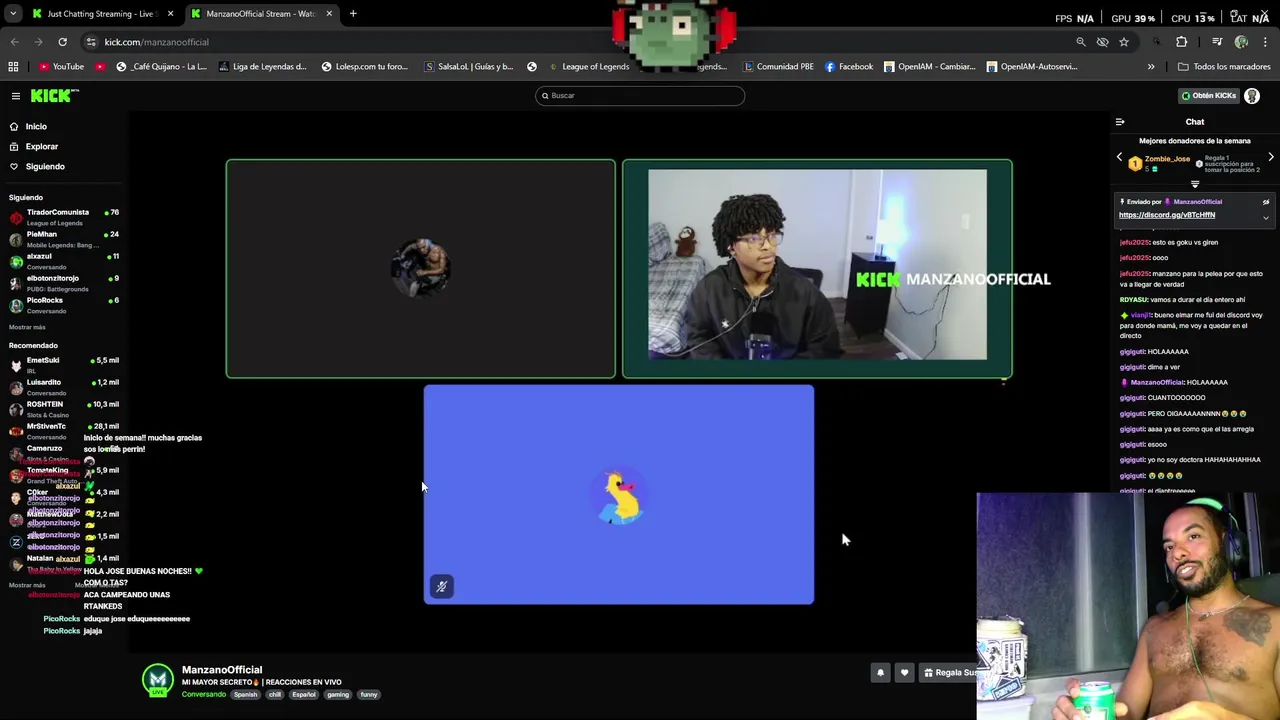
Task: Collapse the chat panel with arrow icon
Action: click(x=1120, y=122)
